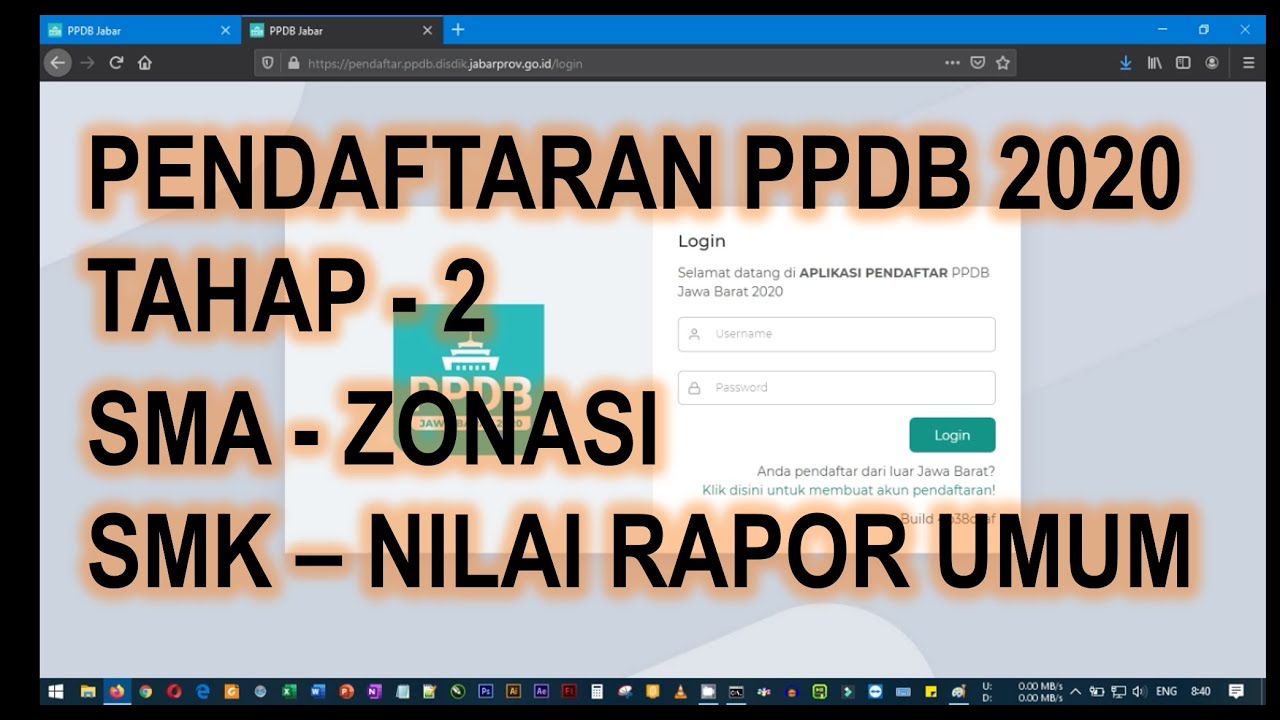Open OneNote from the taskbar

(x=374, y=691)
